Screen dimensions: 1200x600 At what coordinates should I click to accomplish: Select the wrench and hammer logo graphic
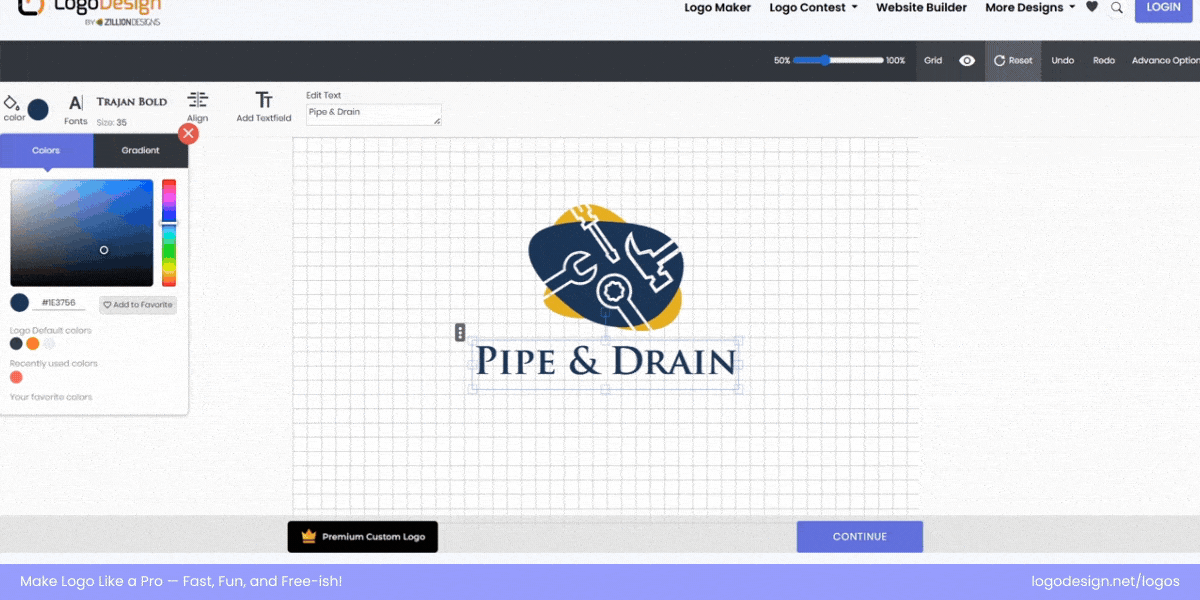pos(607,267)
